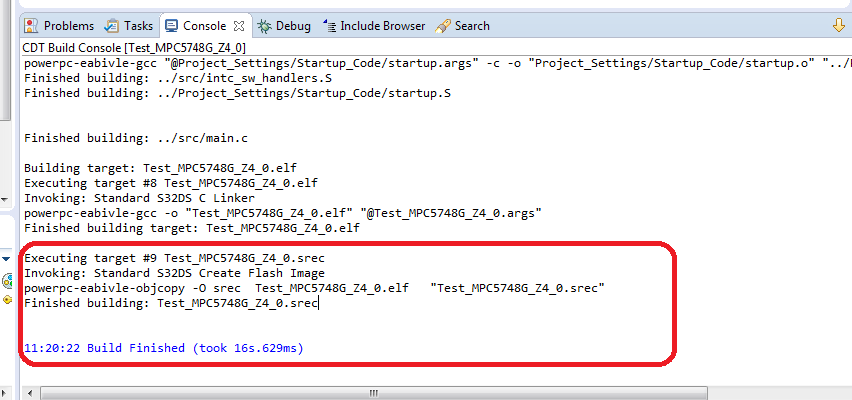Click the CDT Build Console title text

coord(134,47)
